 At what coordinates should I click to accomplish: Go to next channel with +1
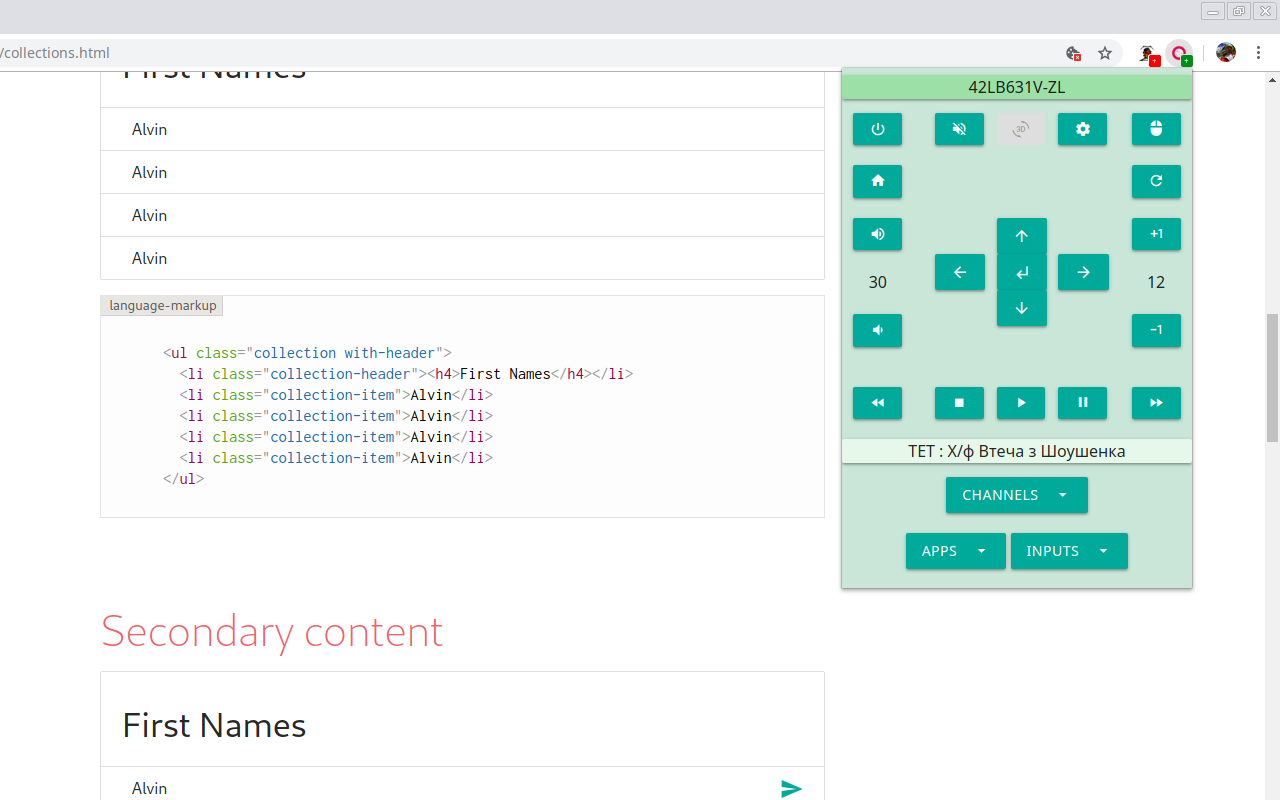[x=1156, y=234]
